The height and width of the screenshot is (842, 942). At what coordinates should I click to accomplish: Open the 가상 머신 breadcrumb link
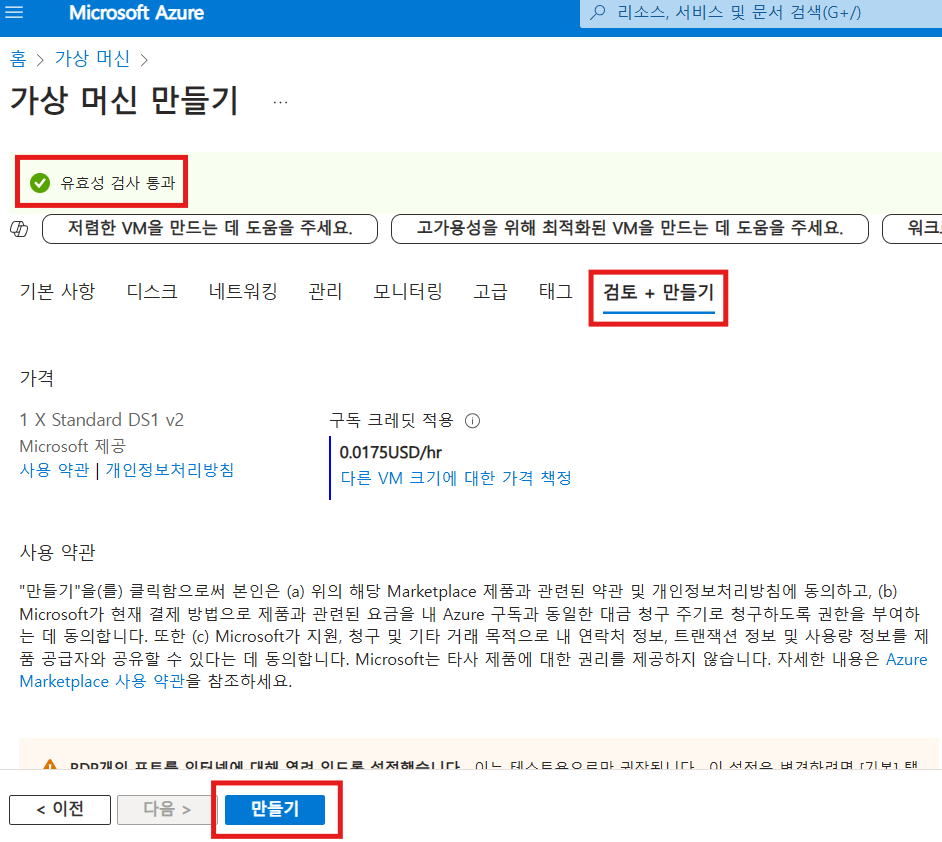tap(92, 59)
